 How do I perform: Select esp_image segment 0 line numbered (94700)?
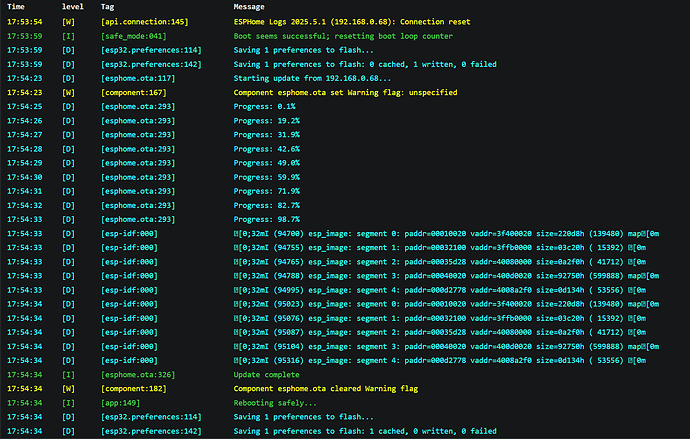(x=446, y=234)
